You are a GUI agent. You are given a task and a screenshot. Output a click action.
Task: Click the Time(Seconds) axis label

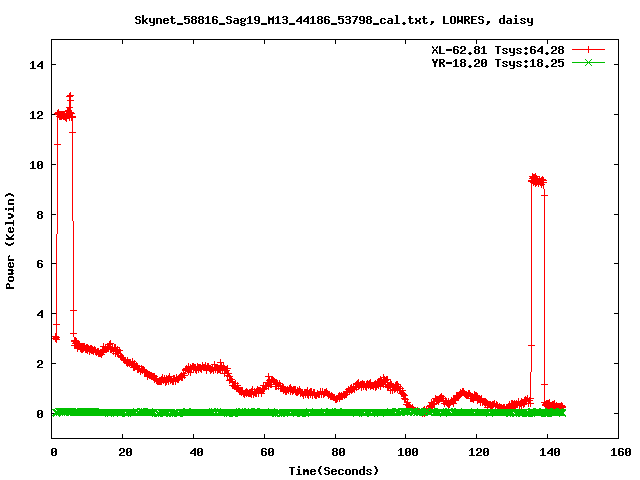[334, 471]
